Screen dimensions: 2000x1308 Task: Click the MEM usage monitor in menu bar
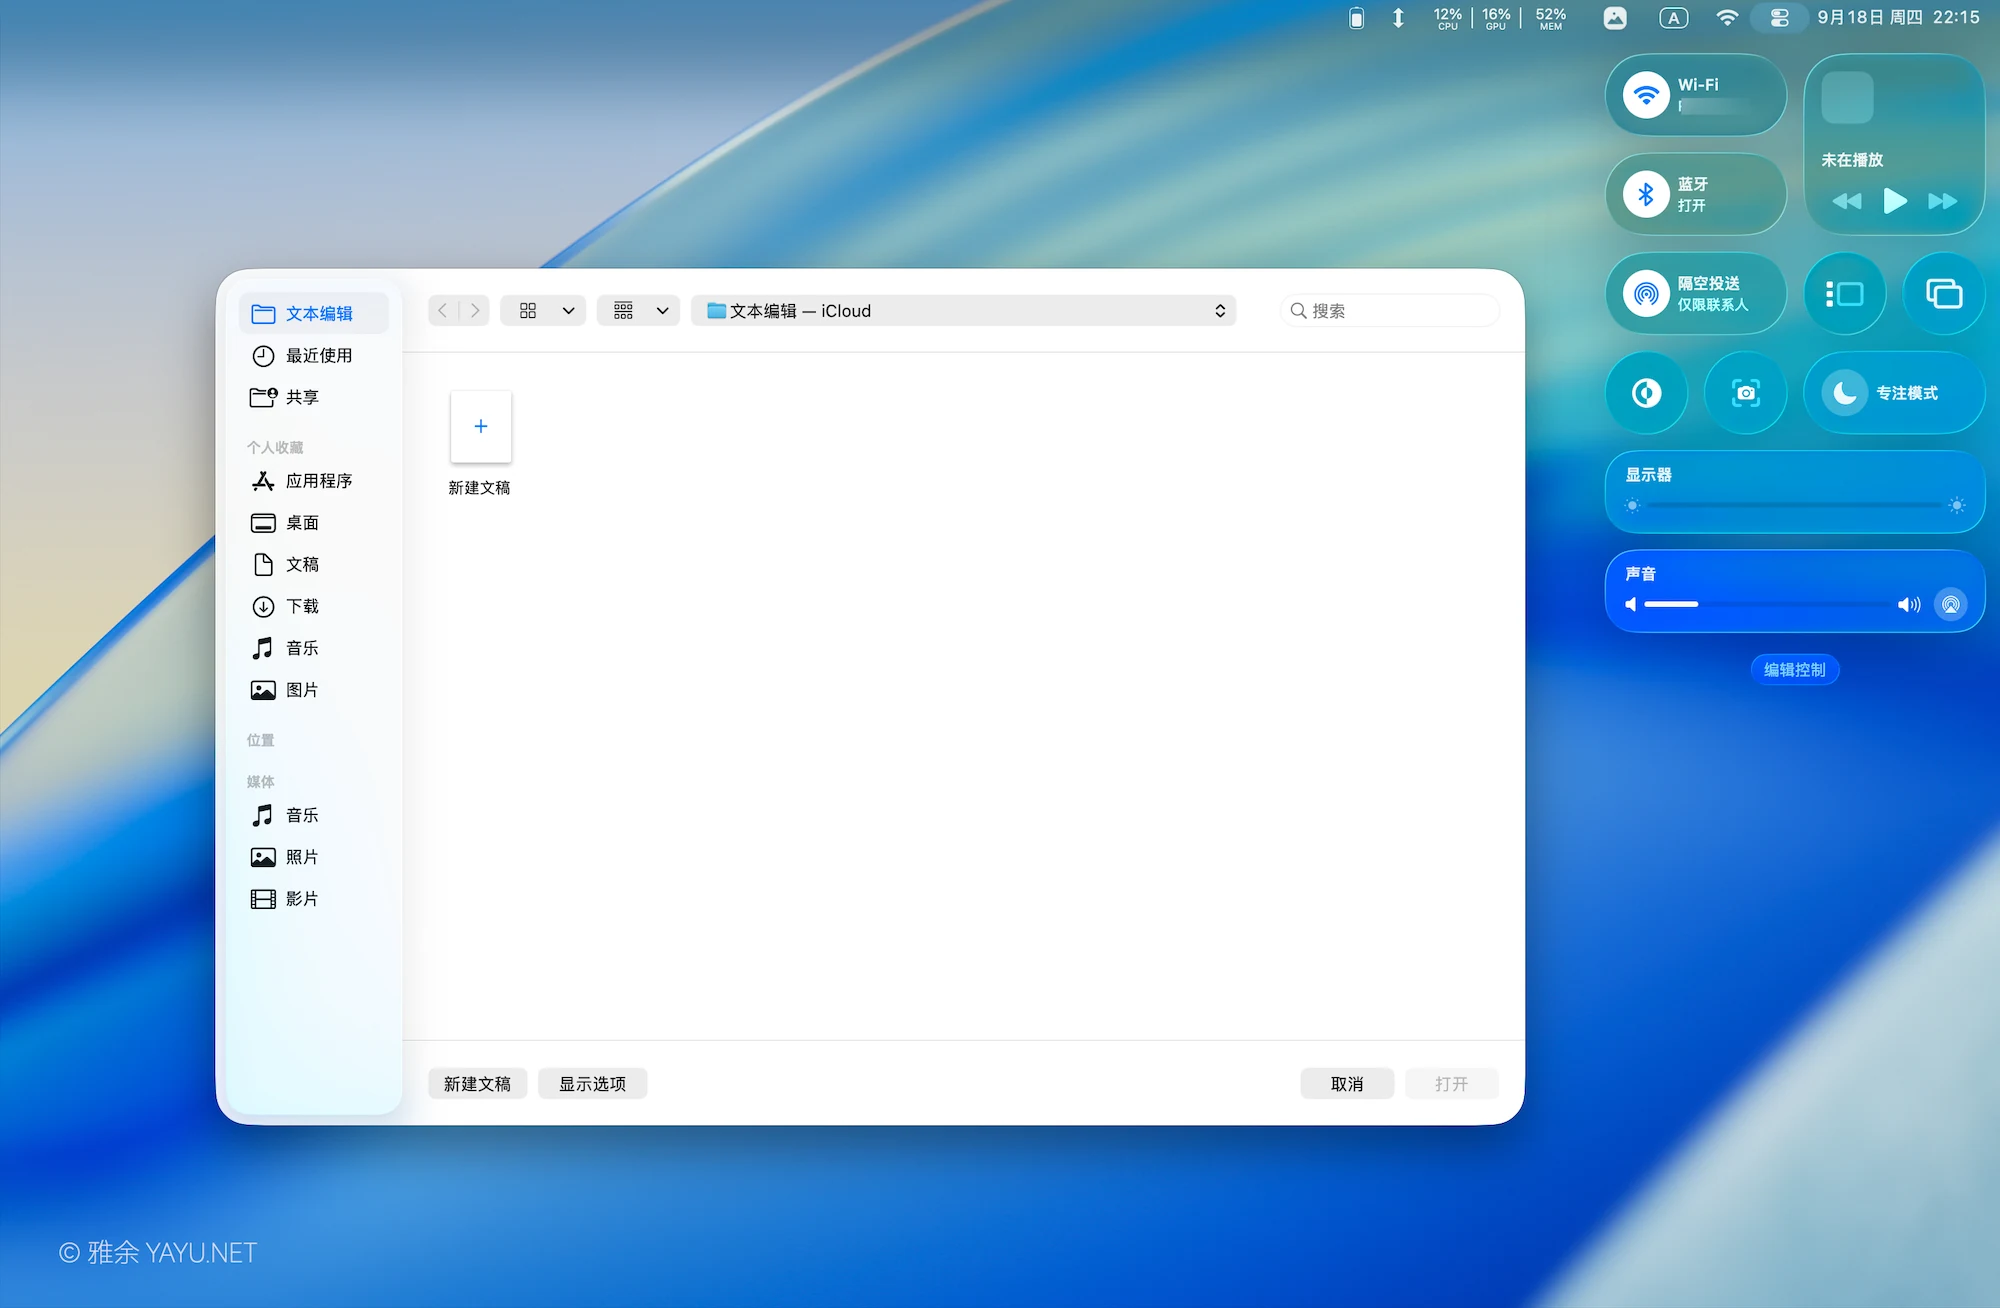pyautogui.click(x=1551, y=18)
